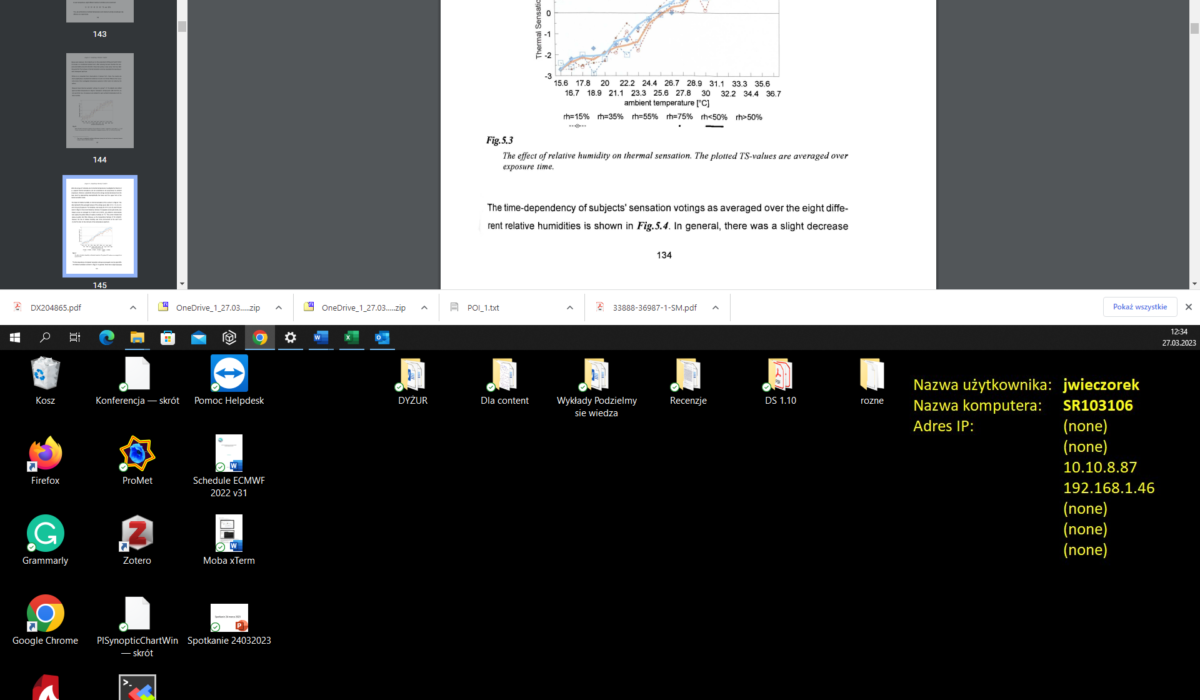The image size is (1200, 700).
Task: Open the Word taskbar icon
Action: click(x=320, y=338)
